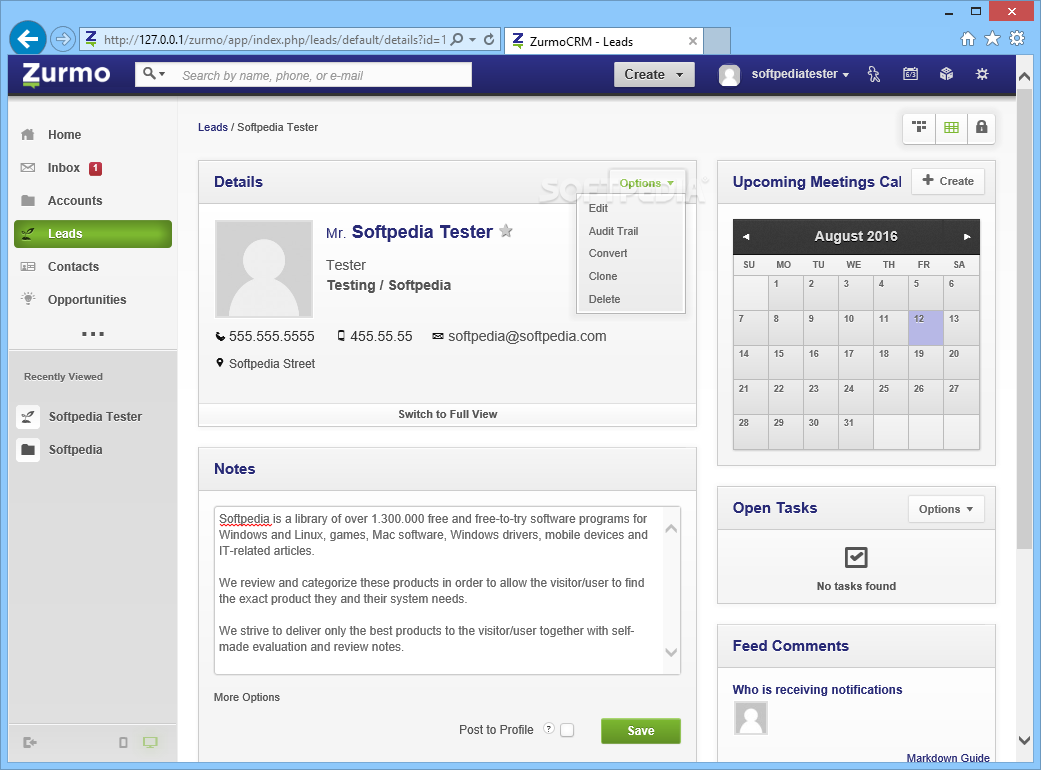Open the search scope magnifier dropdown
The height and width of the screenshot is (770, 1041).
point(154,74)
